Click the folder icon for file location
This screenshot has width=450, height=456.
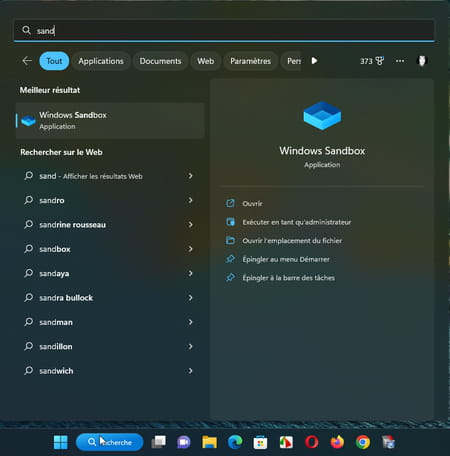pyautogui.click(x=230, y=240)
